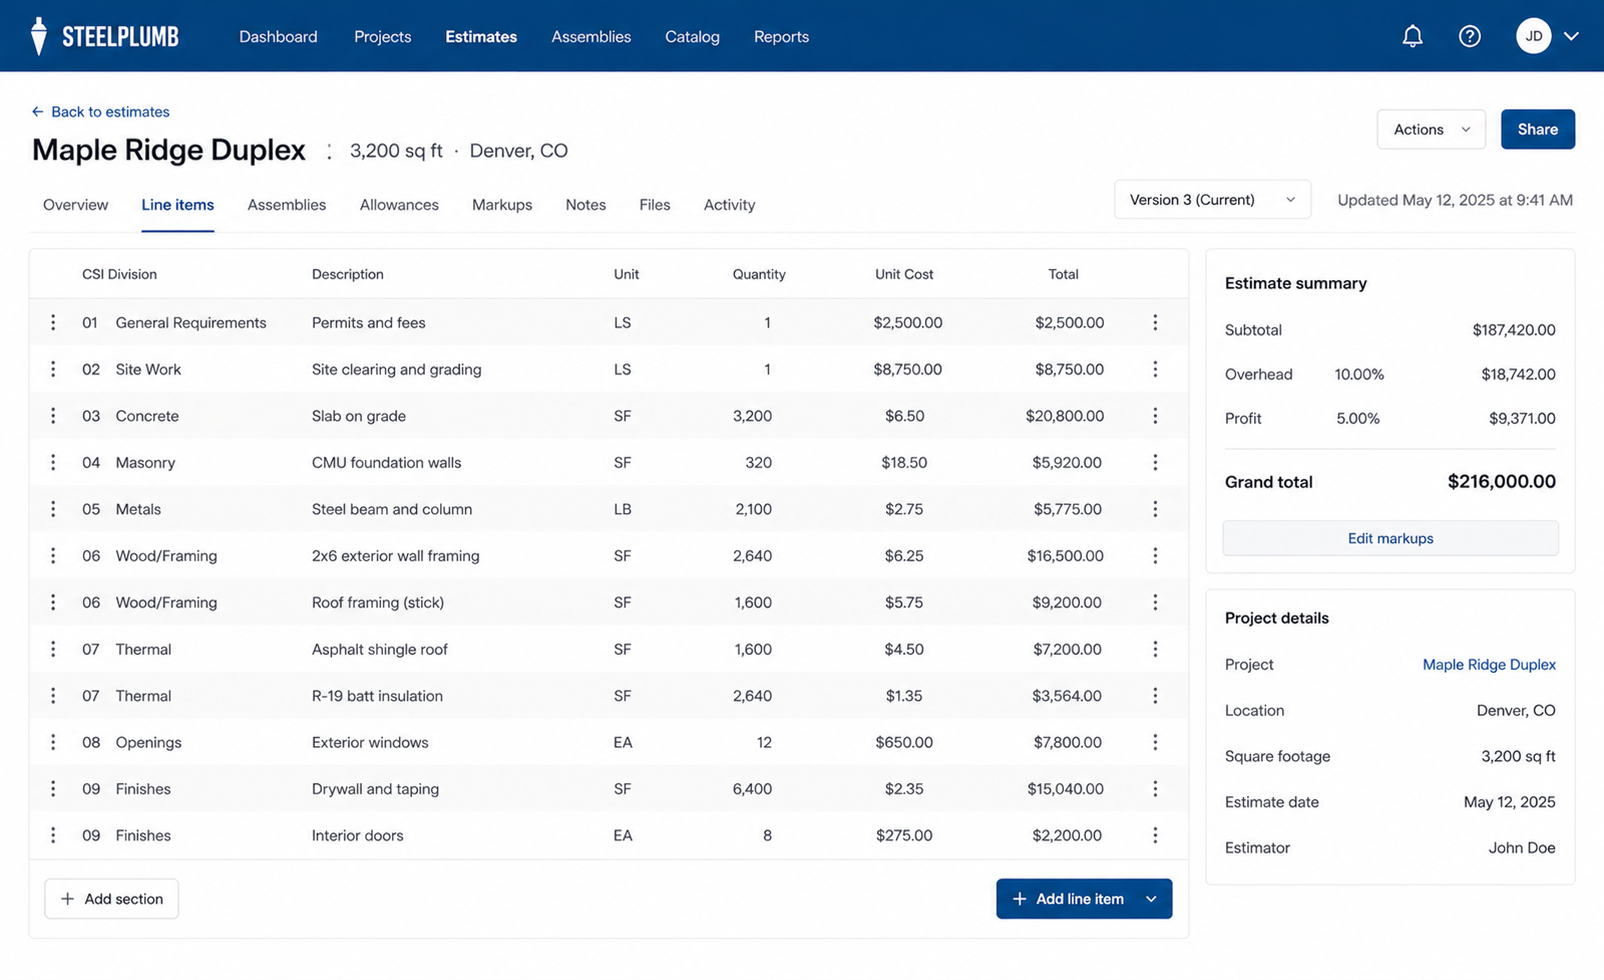Open the Version 3 (Current) selector
The height and width of the screenshot is (980, 1604).
tap(1212, 200)
